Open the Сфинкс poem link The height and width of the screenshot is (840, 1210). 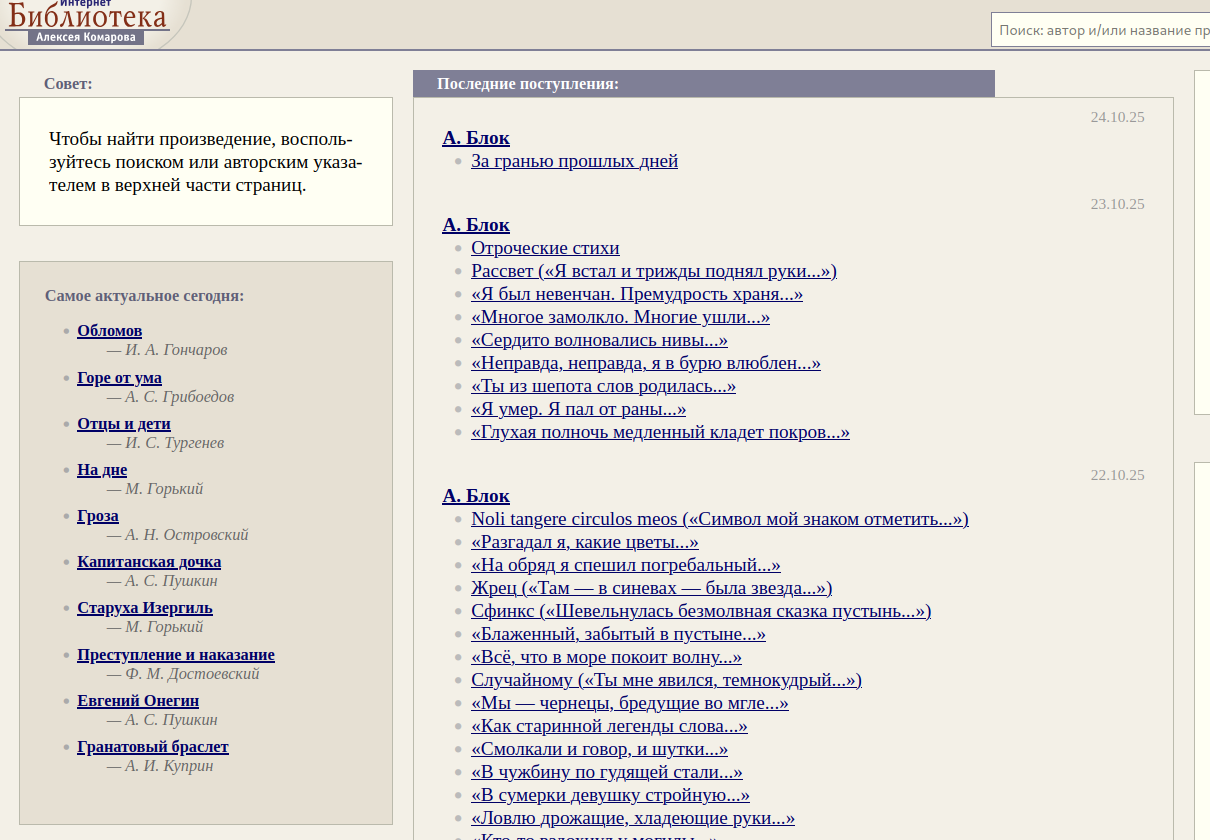(700, 611)
